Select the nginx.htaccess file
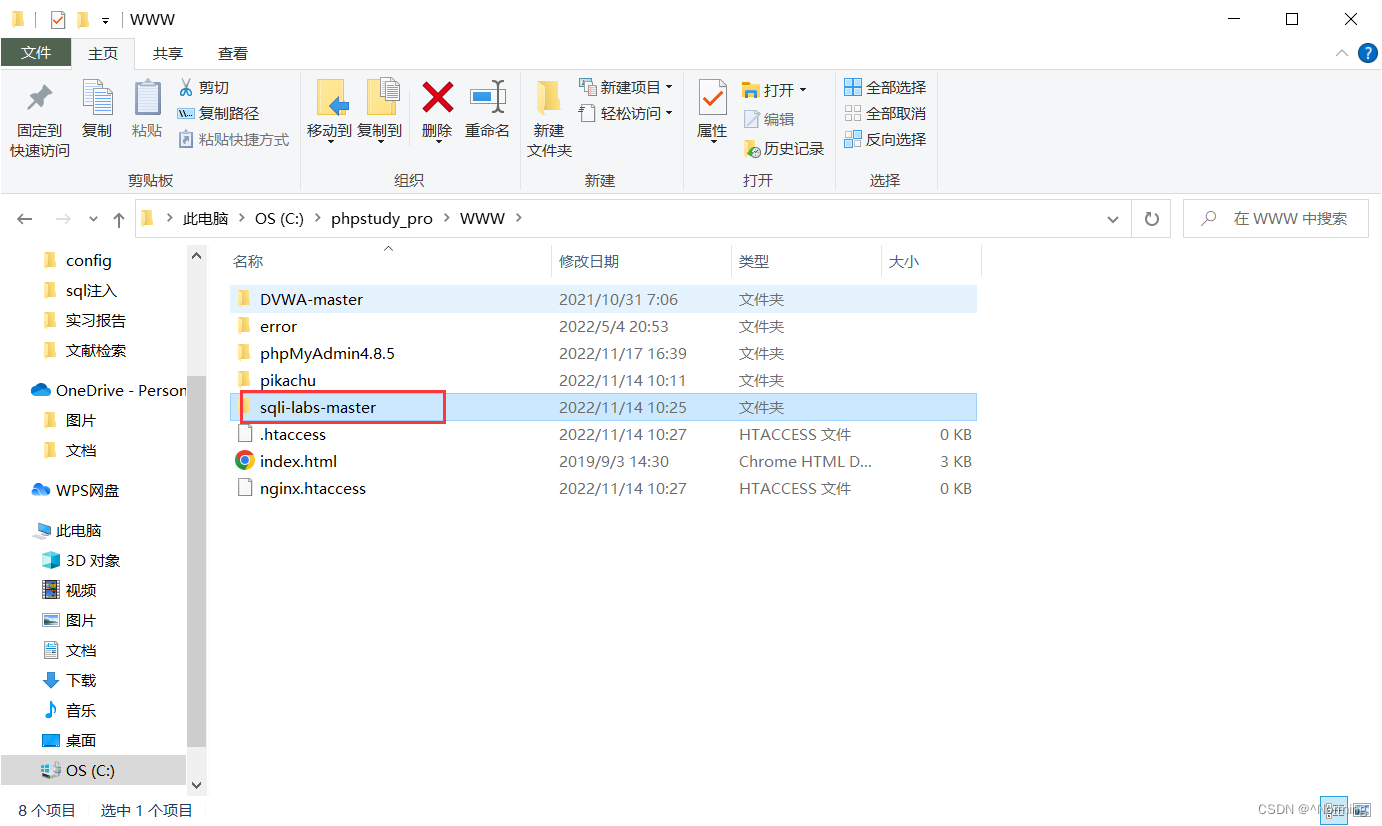The image size is (1382, 826). click(603, 488)
